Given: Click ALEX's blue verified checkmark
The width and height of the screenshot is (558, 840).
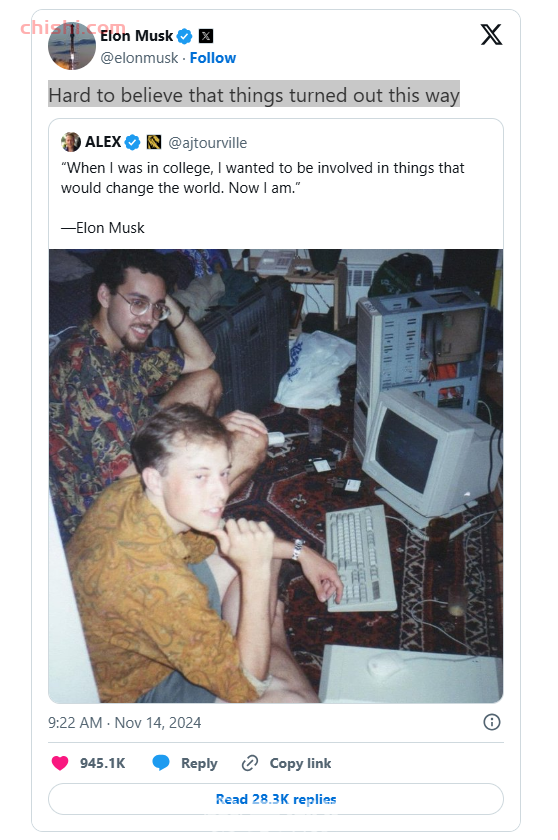Looking at the screenshot, I should point(133,142).
